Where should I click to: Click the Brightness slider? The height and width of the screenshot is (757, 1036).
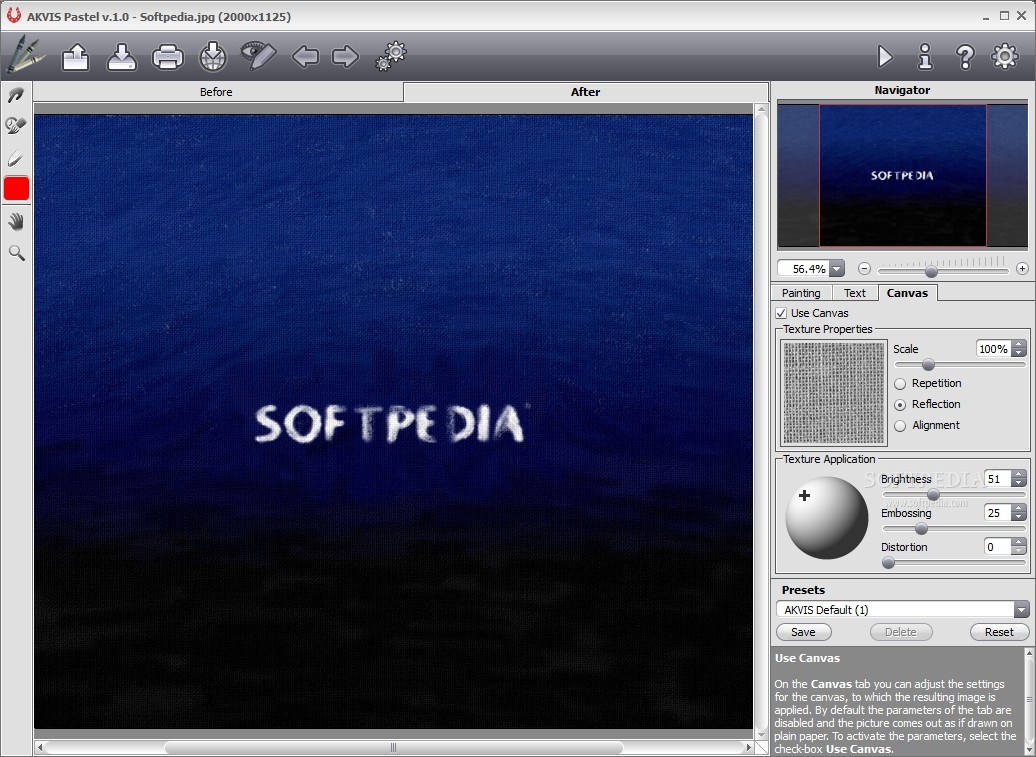953,494
